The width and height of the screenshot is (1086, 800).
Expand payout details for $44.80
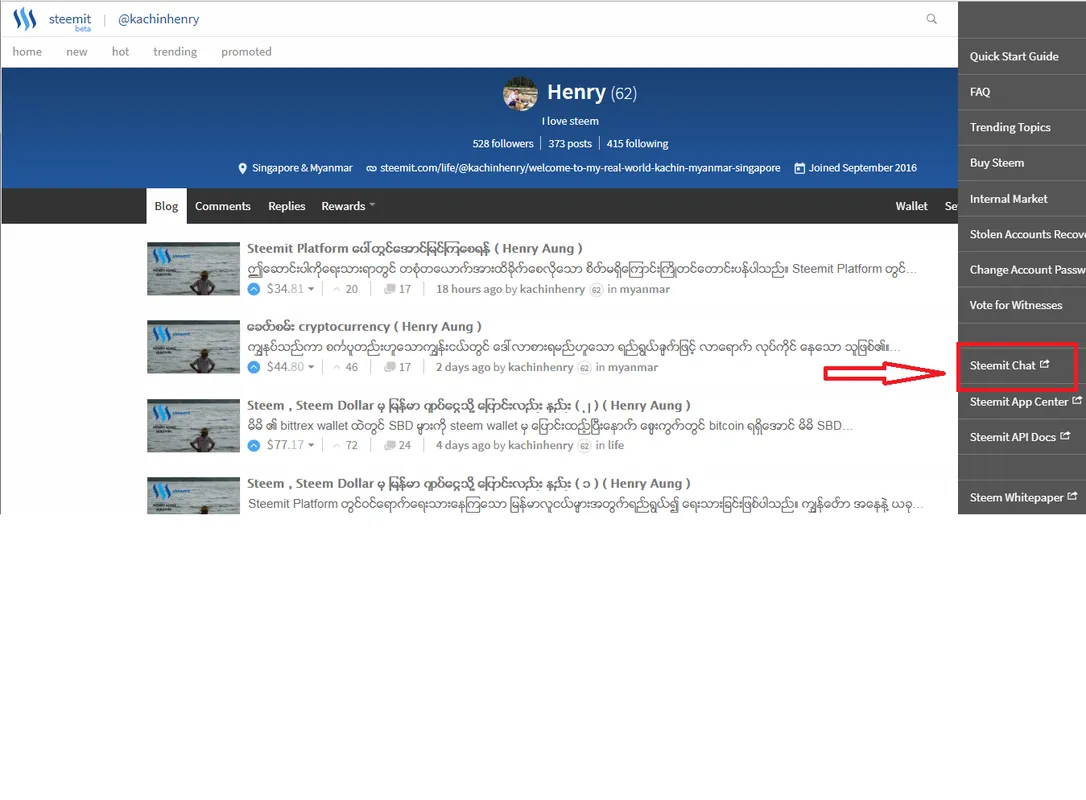(311, 367)
